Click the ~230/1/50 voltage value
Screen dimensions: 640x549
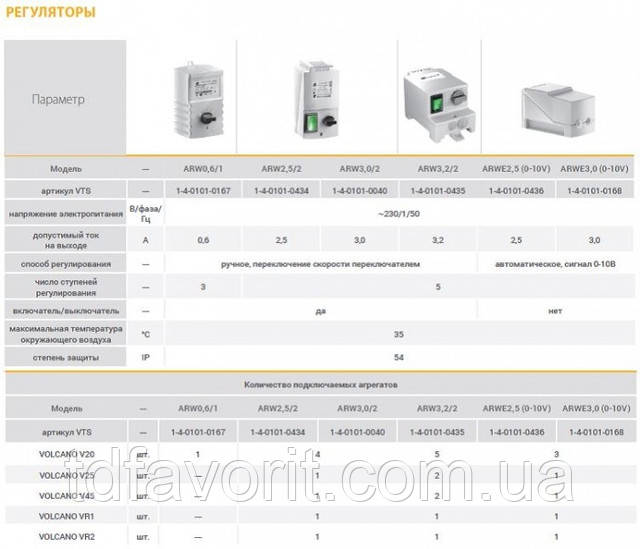[399, 214]
